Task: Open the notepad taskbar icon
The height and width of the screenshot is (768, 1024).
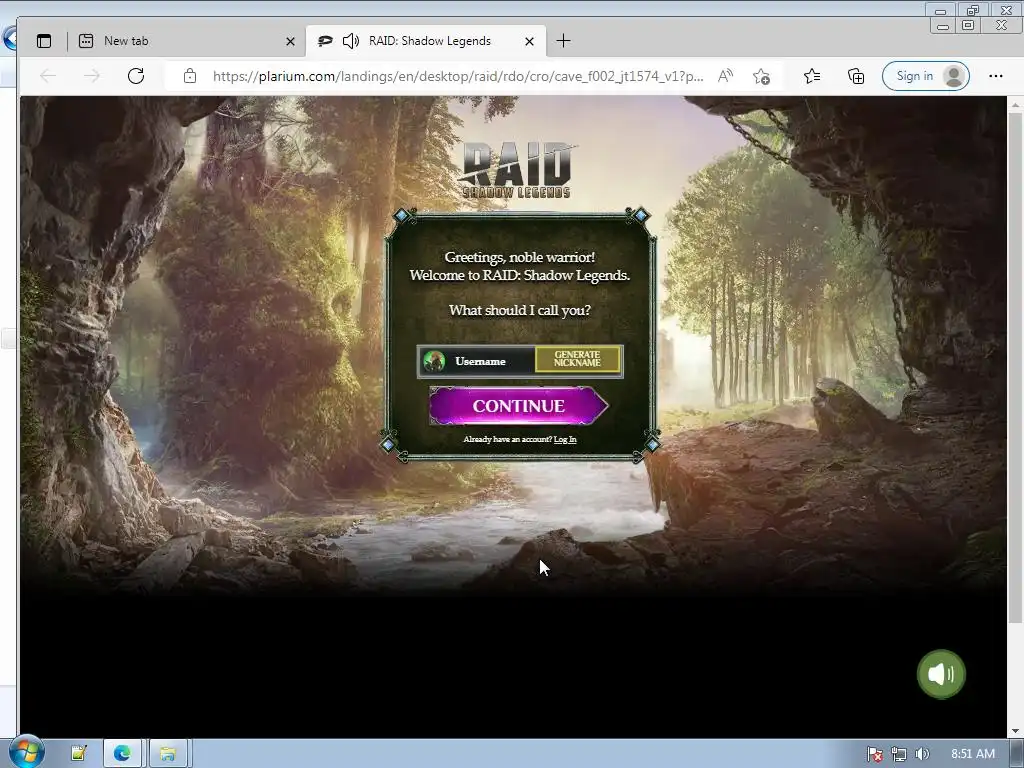Action: click(79, 754)
